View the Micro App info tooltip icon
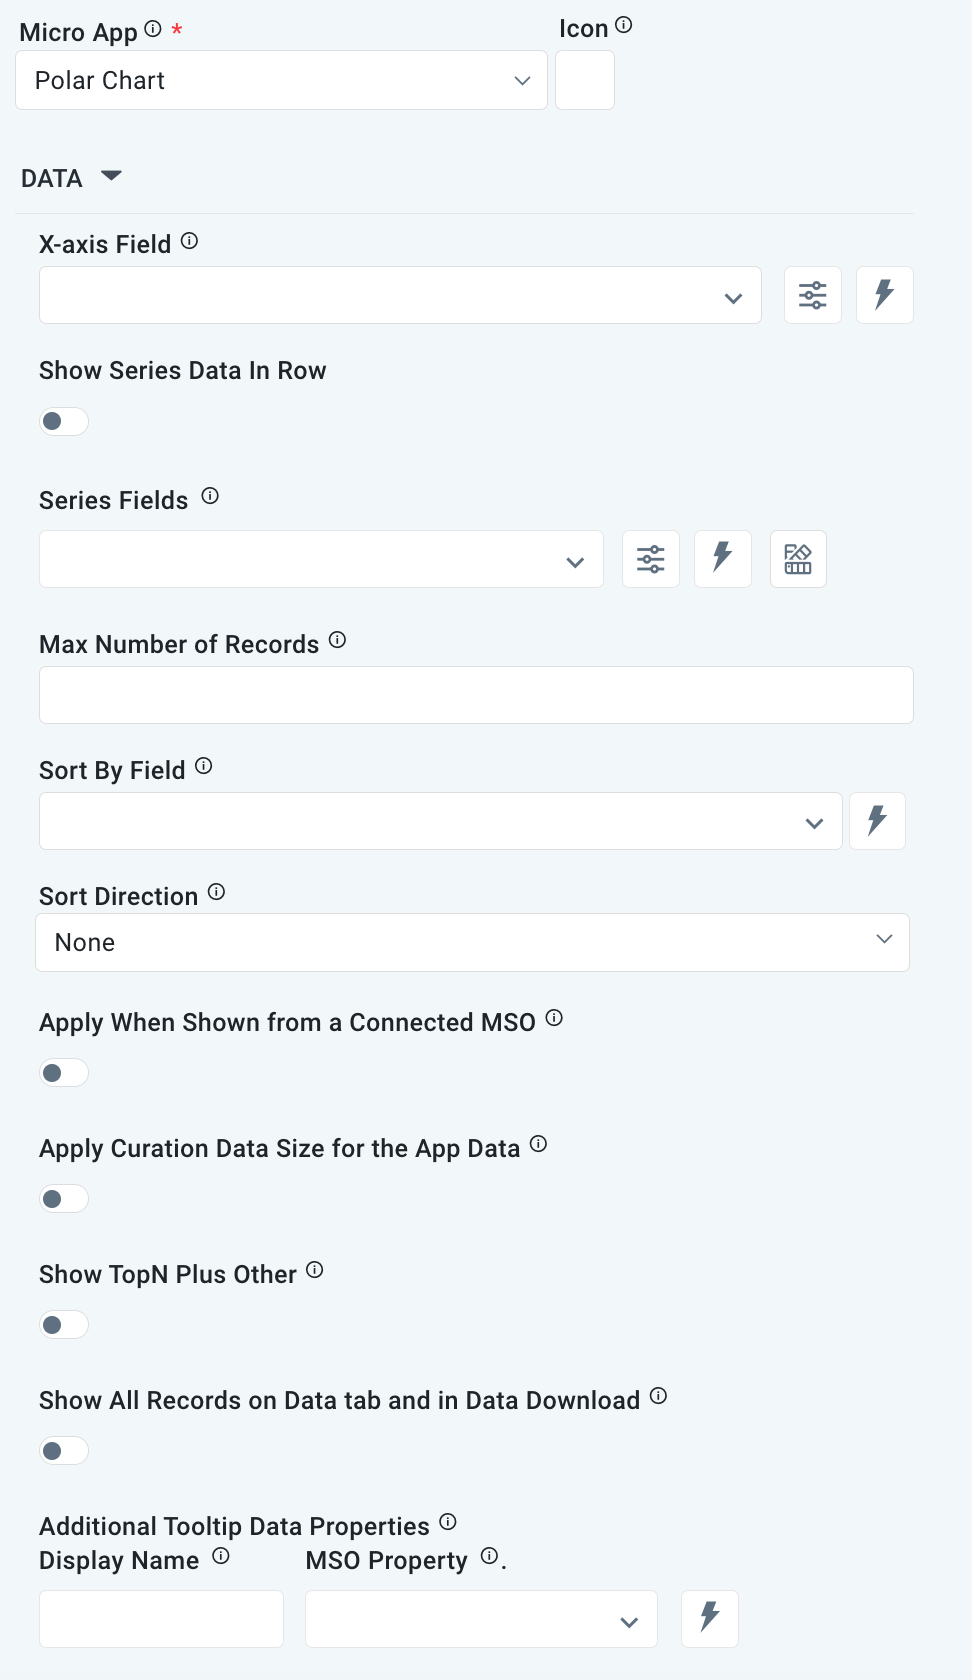 click(x=151, y=28)
